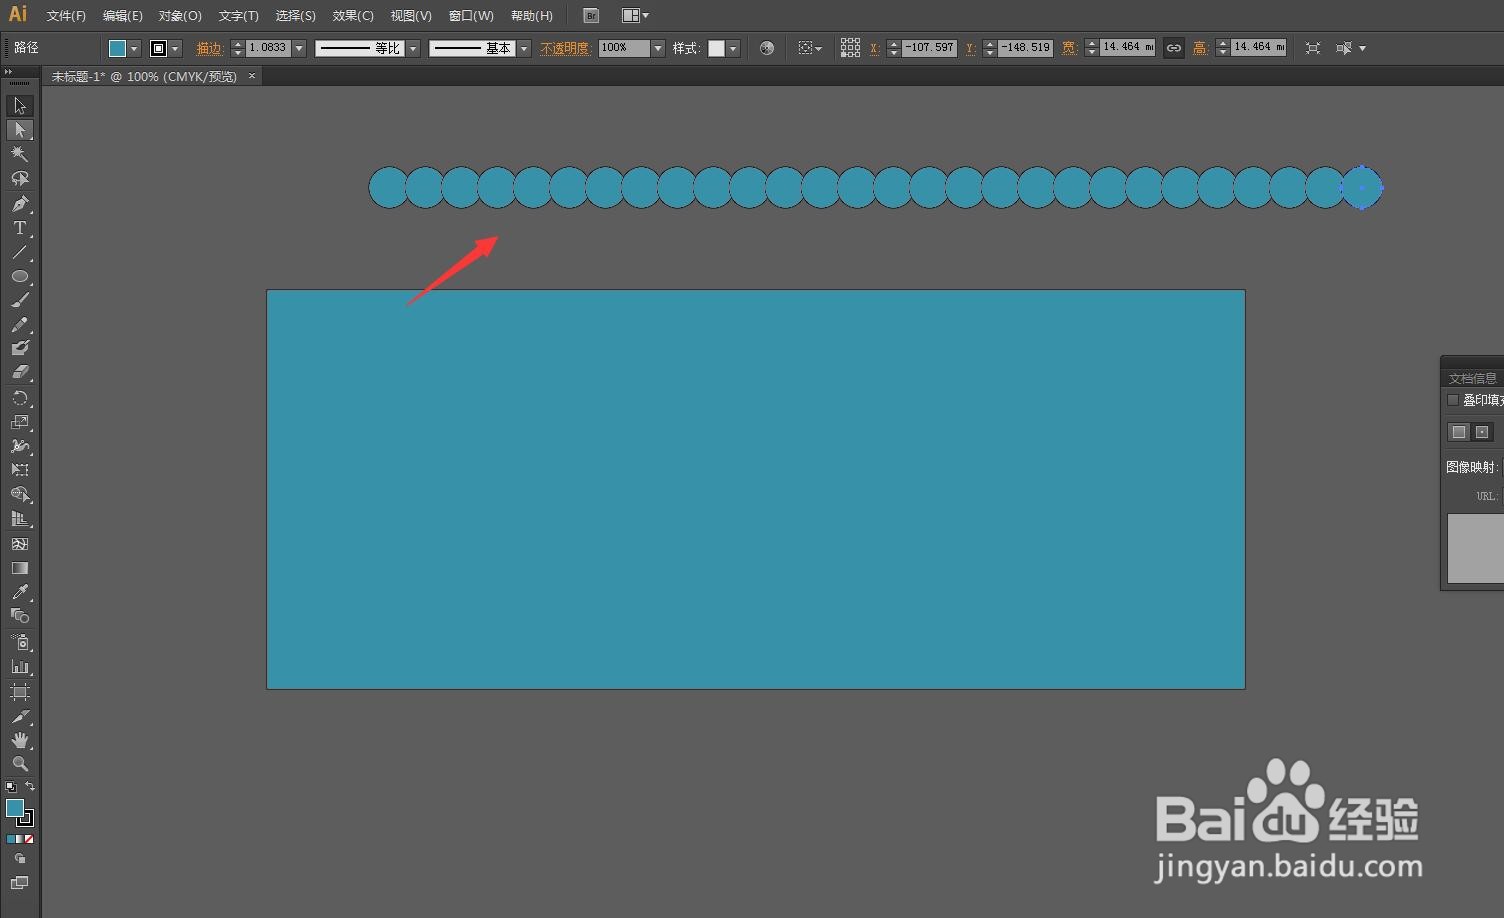Open stroke color dropdown in control bar
Screen dimensions: 1504x918
(176, 48)
